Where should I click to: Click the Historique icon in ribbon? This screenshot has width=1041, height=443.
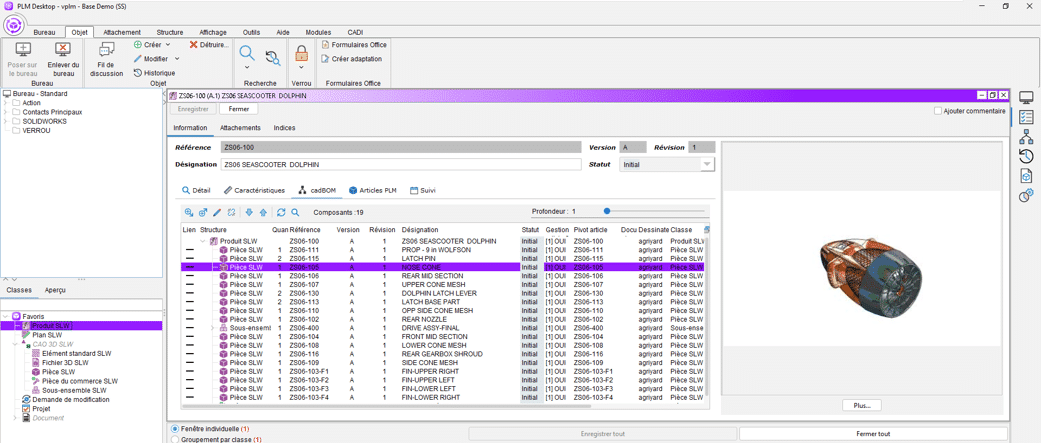coord(138,73)
